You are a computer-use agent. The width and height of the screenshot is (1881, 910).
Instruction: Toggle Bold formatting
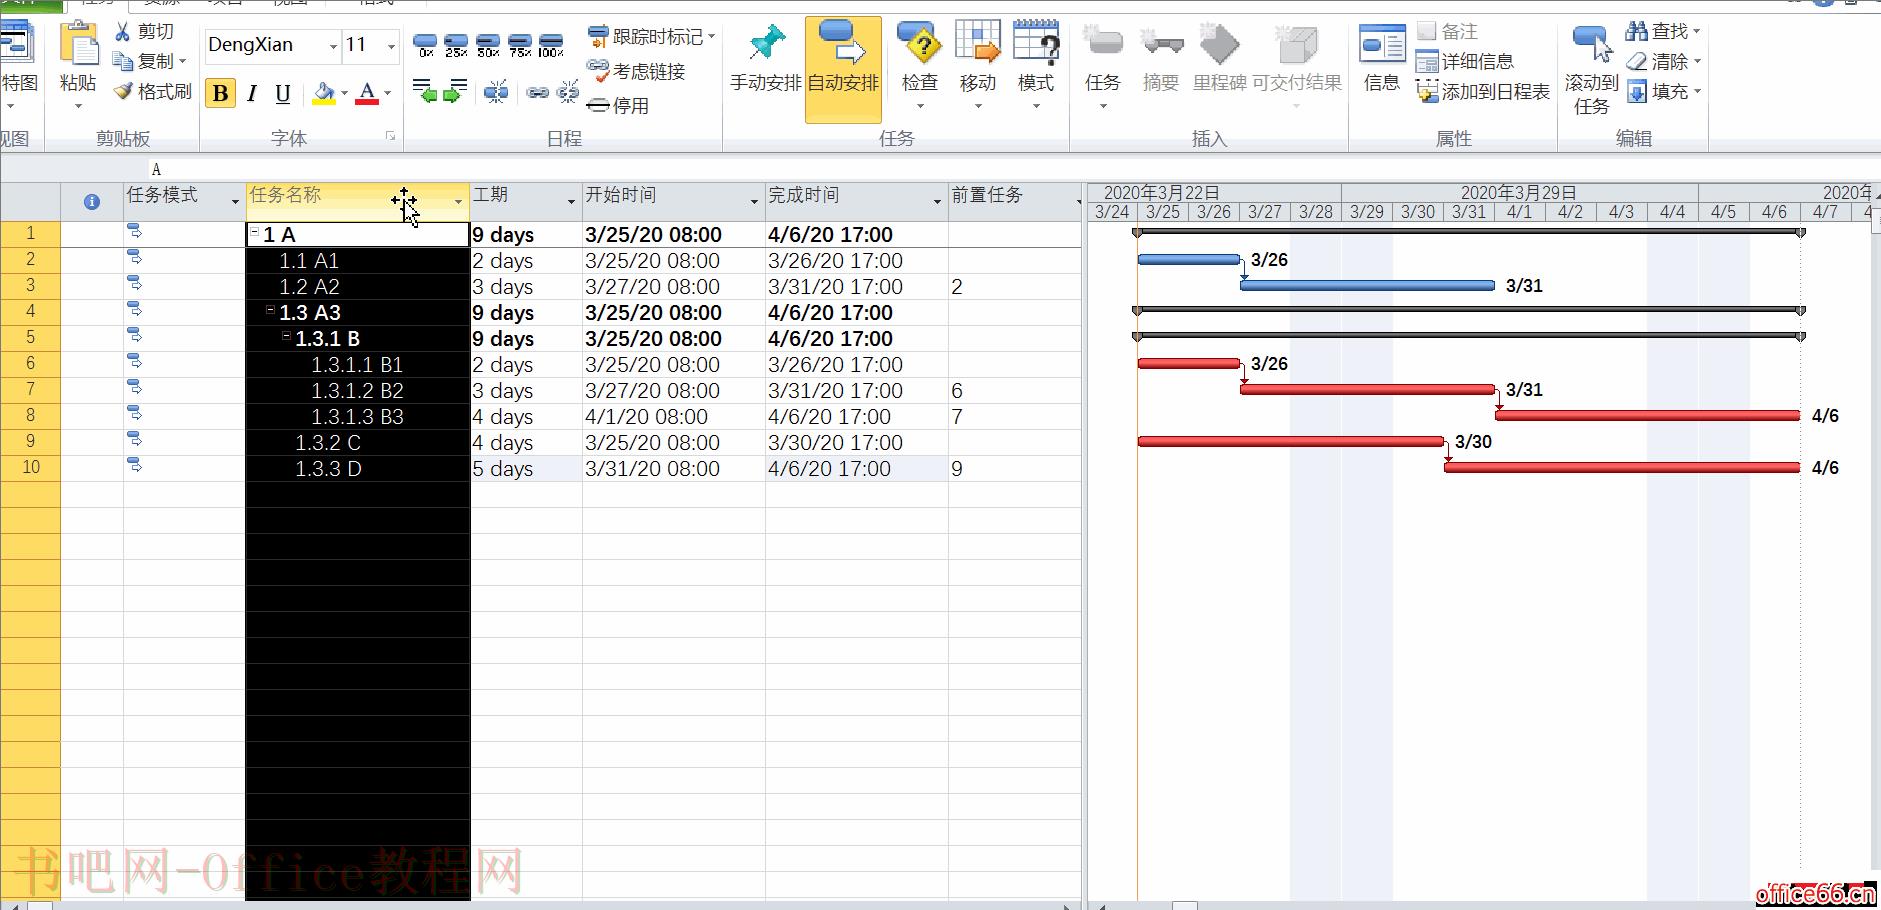click(221, 94)
